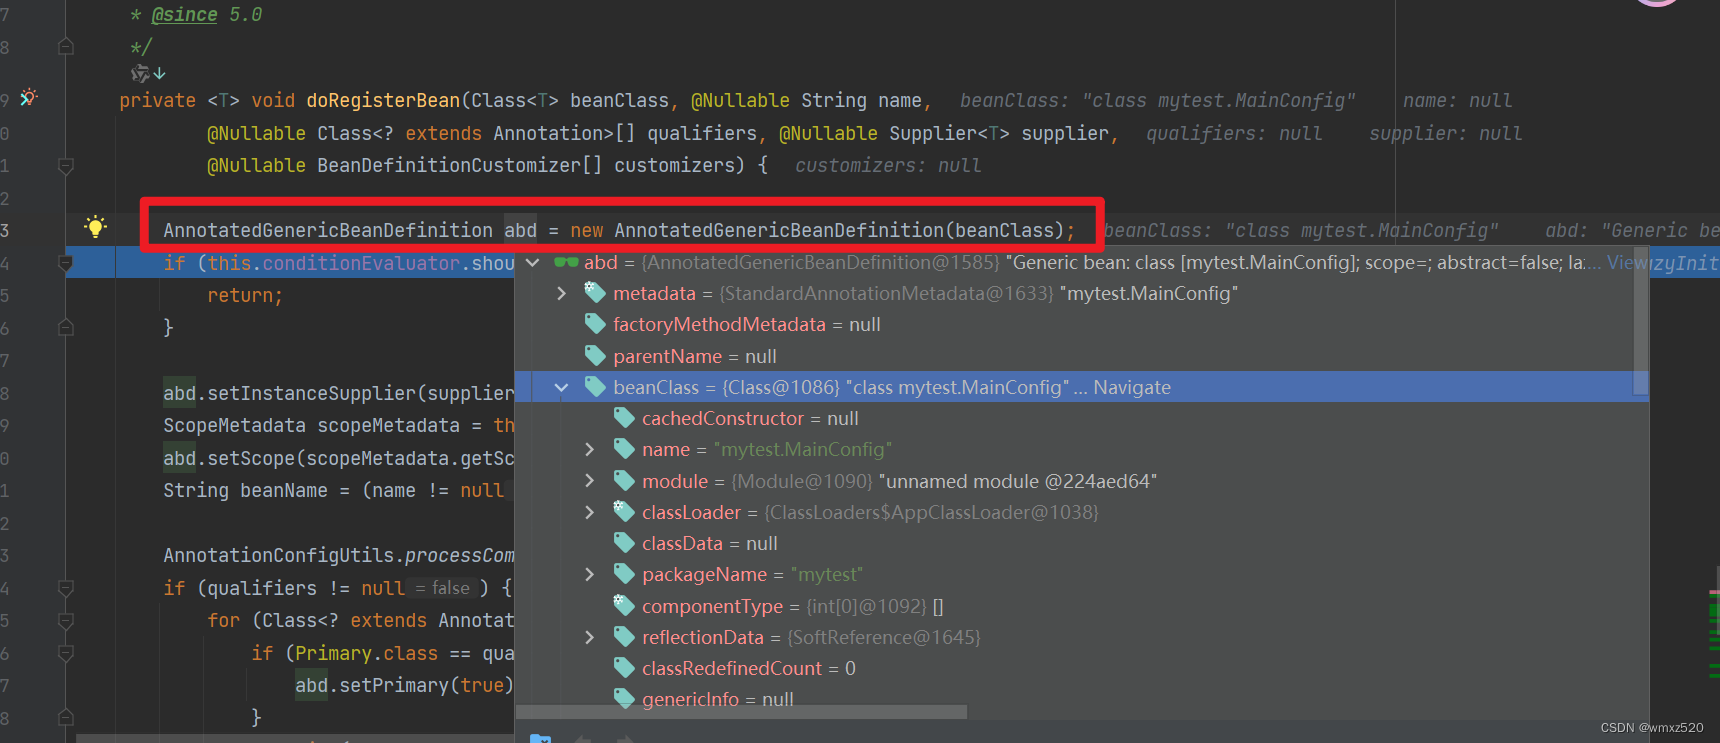Toggle fold marker at the Javadoc comment end
This screenshot has height=743, width=1720.
[x=66, y=46]
